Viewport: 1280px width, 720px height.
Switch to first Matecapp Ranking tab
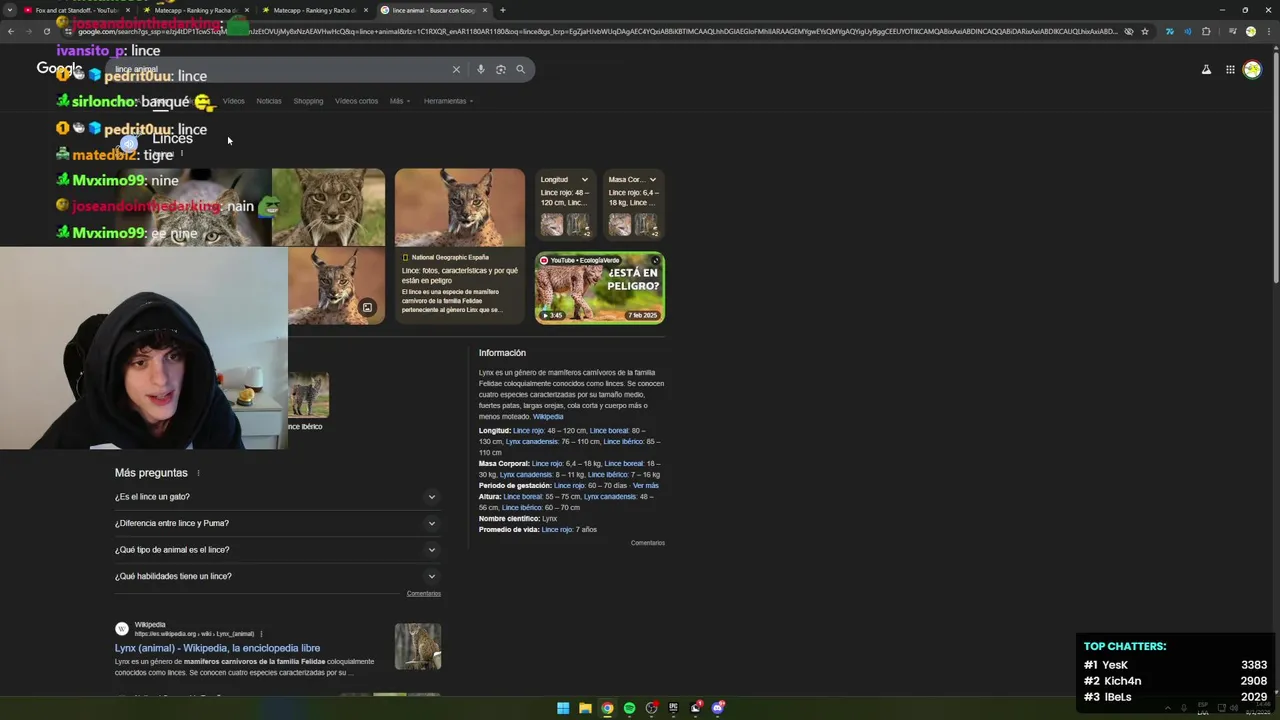(x=195, y=10)
